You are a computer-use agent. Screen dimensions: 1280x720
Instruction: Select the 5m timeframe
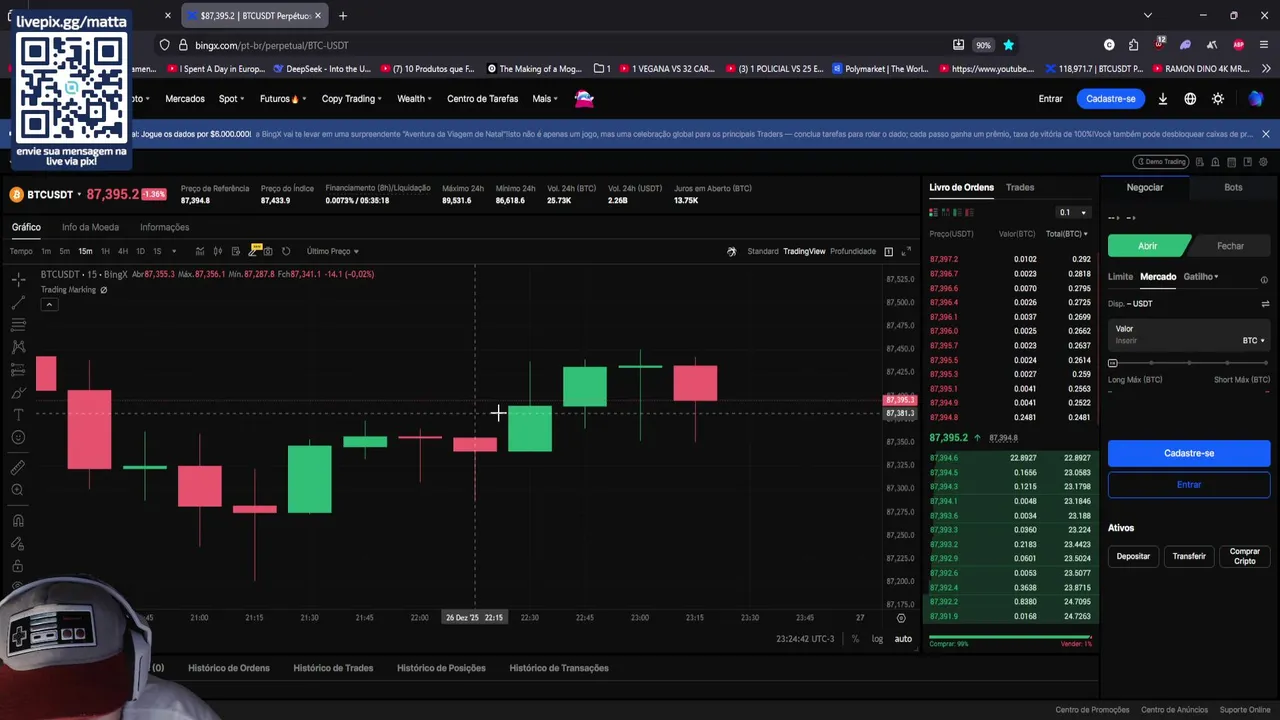(64, 251)
